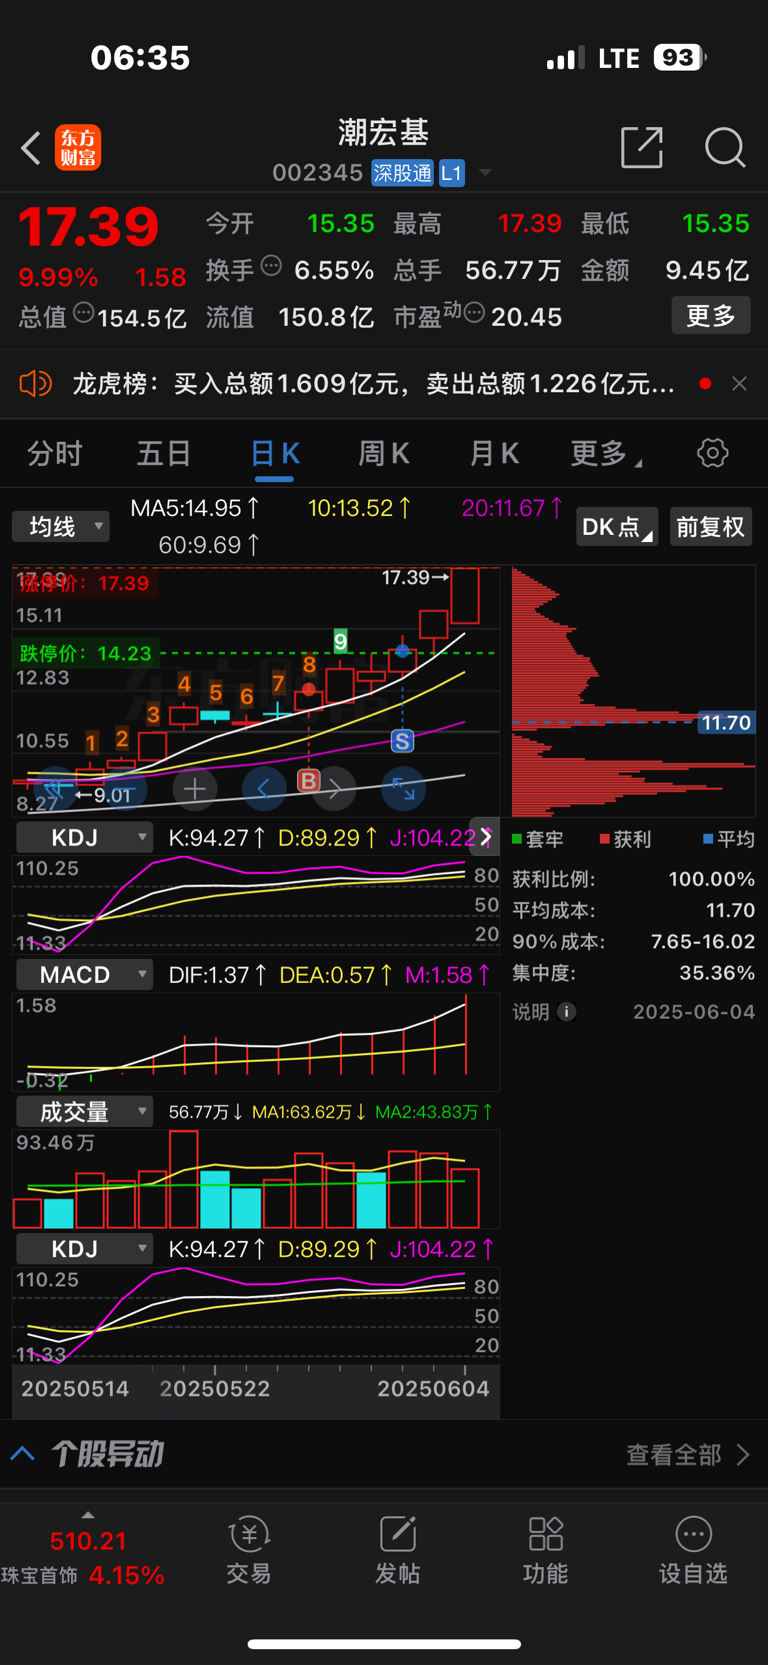Tap the 套牢 legend item
The height and width of the screenshot is (1665, 769).
click(538, 839)
